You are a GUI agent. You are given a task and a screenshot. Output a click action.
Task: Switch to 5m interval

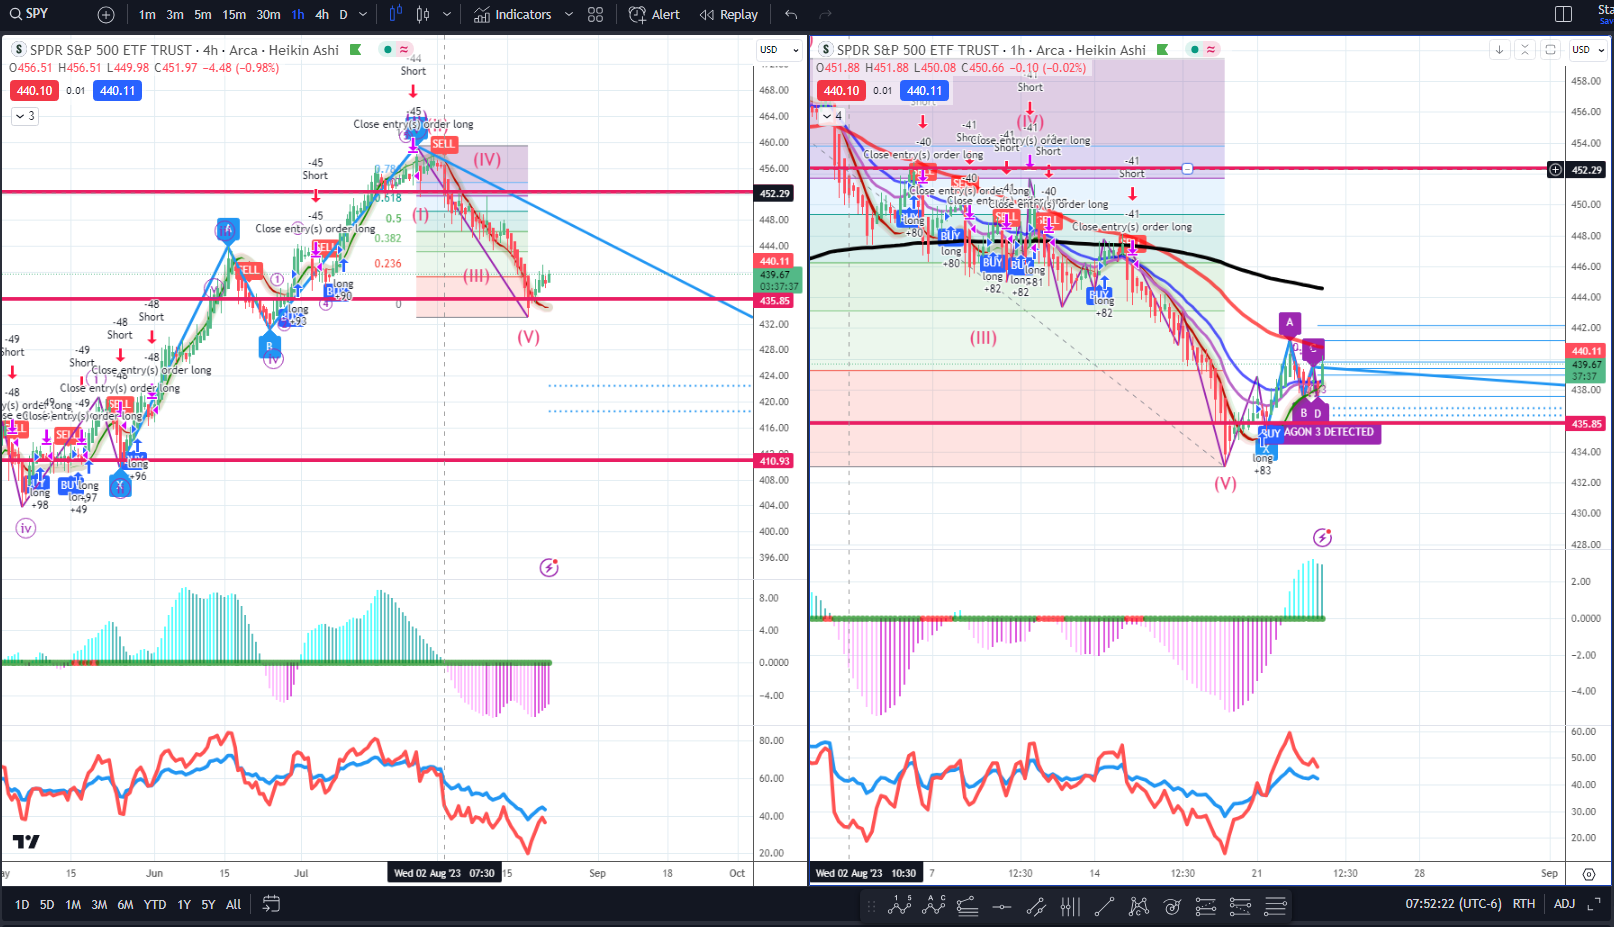click(203, 14)
